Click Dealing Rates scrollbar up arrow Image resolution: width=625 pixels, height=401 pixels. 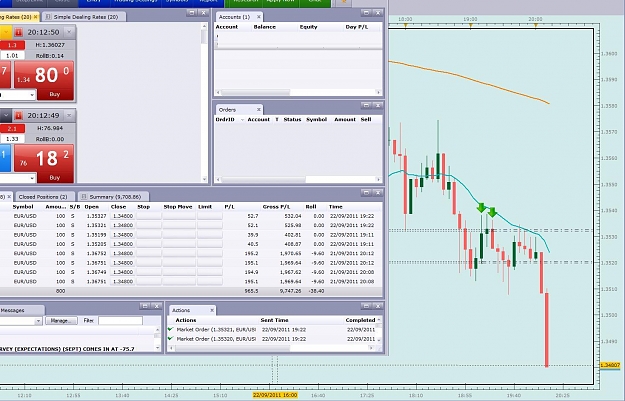click(204, 26)
